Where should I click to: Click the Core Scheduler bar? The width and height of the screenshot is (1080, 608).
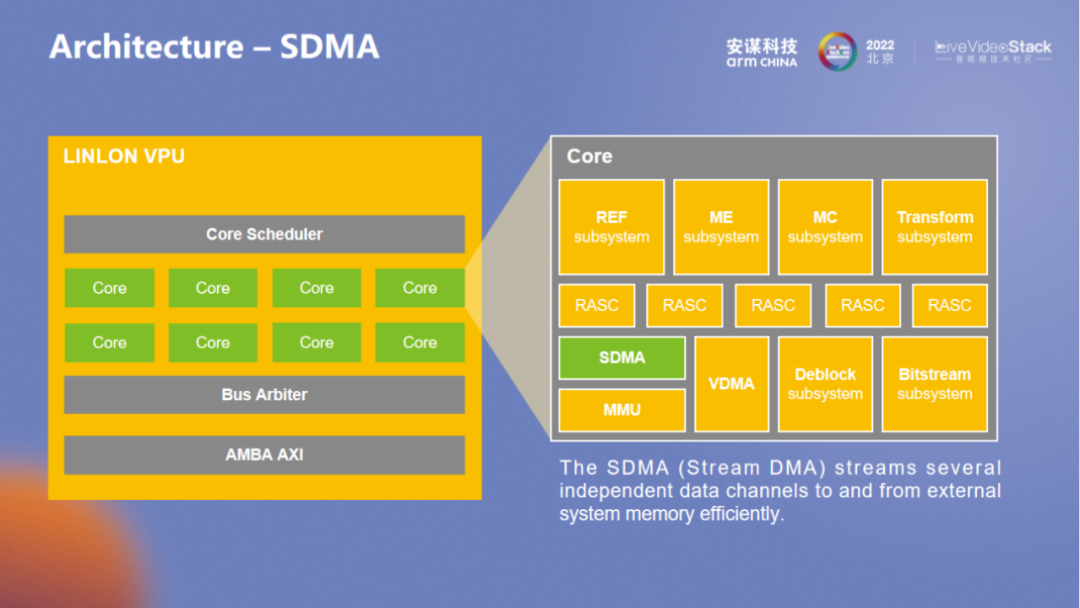click(x=264, y=234)
